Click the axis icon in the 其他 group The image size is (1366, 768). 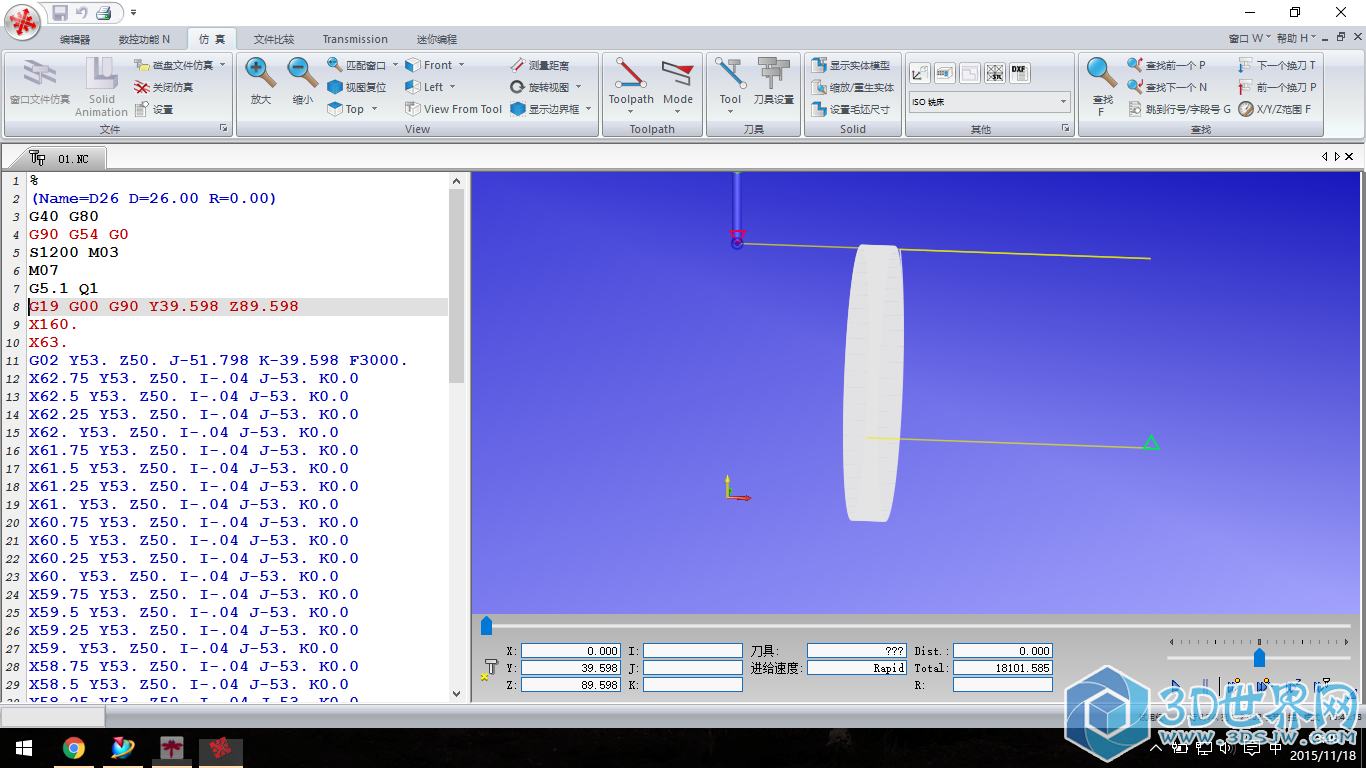coord(919,72)
